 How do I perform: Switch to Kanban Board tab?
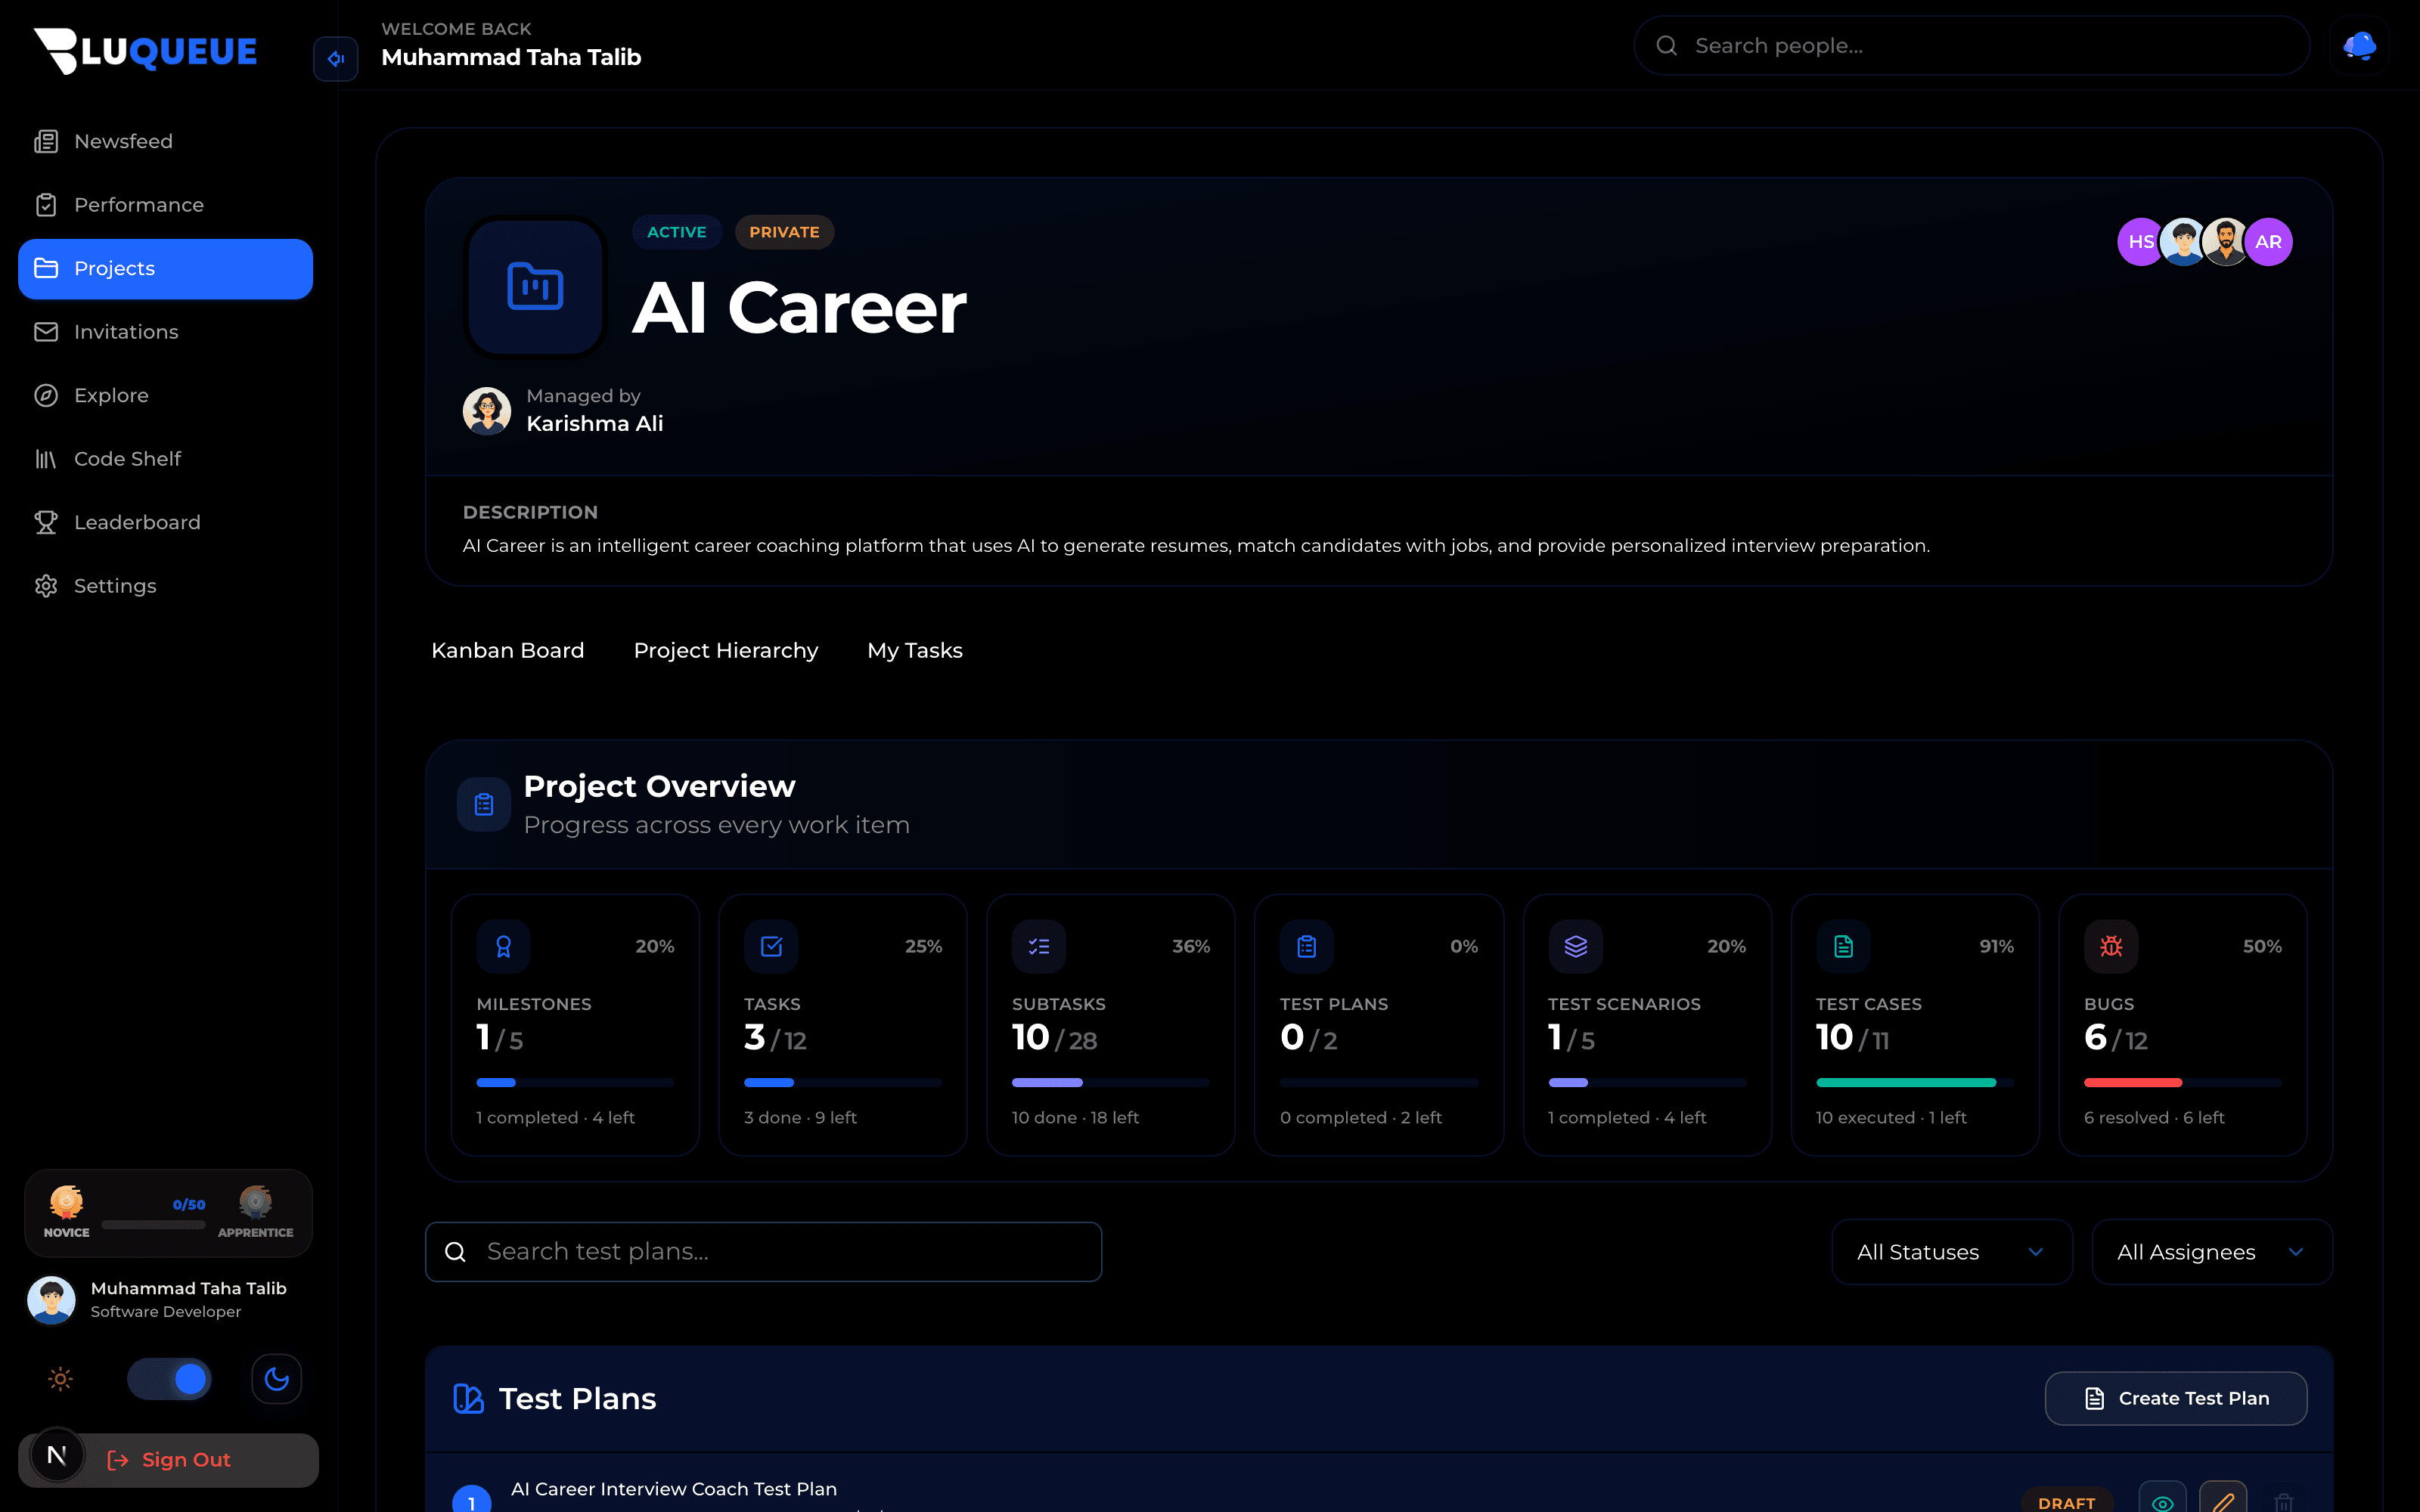[x=507, y=651]
